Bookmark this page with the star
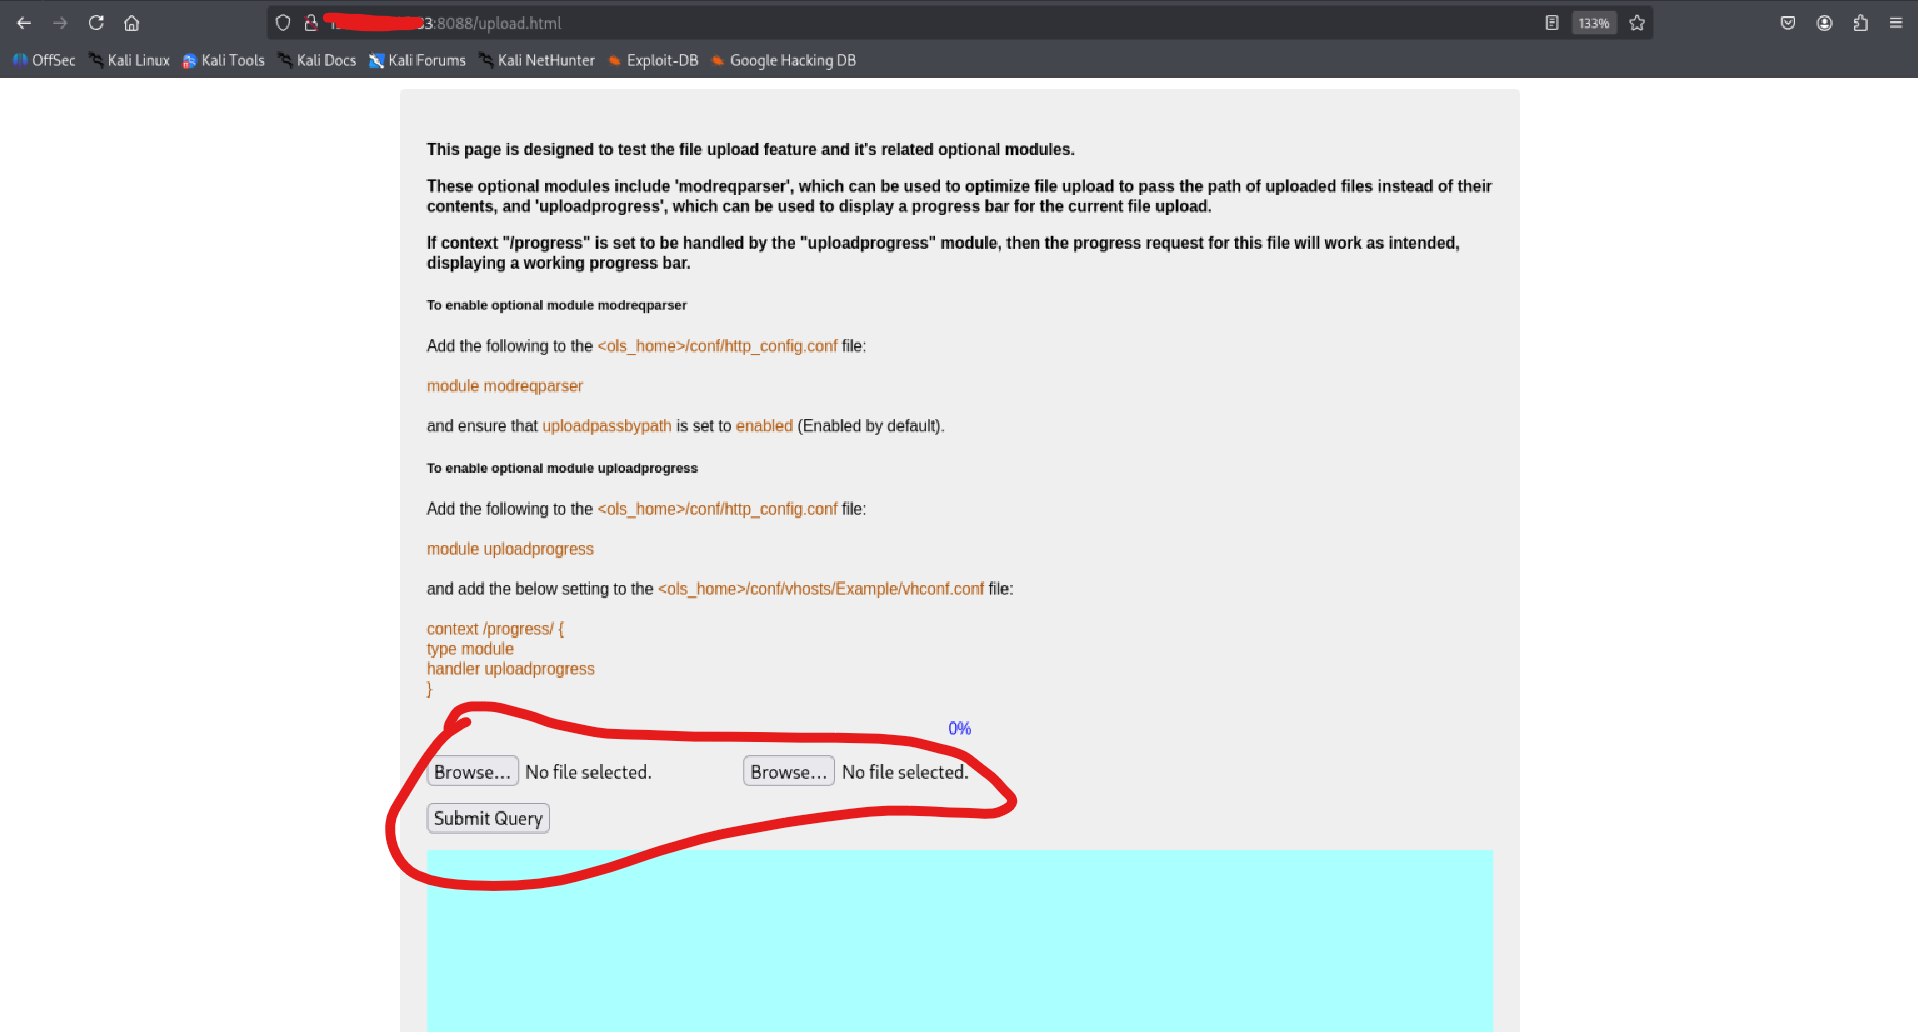Image resolution: width=1918 pixels, height=1032 pixels. click(x=1637, y=23)
